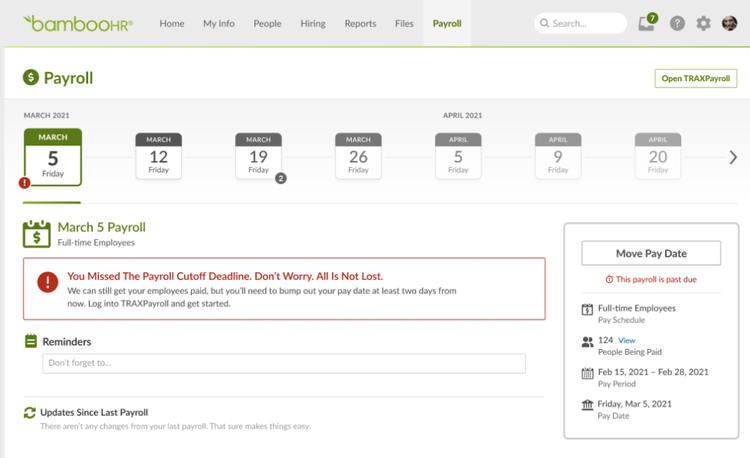The width and height of the screenshot is (750, 458).
Task: Click the Move Pay Date button
Action: (x=651, y=253)
